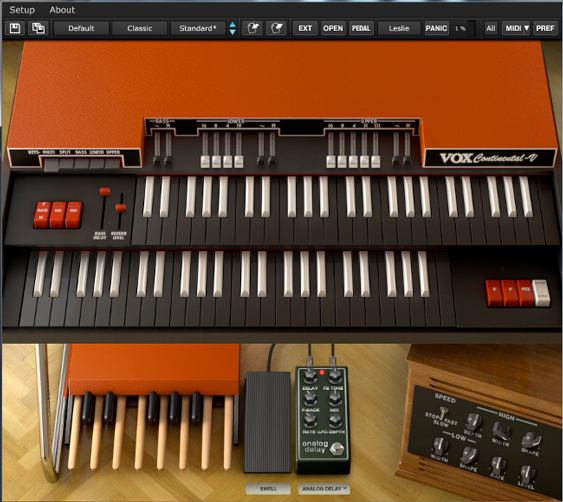Click the Lower sine wave drawbar
This screenshot has height=502, width=563.
[x=261, y=161]
